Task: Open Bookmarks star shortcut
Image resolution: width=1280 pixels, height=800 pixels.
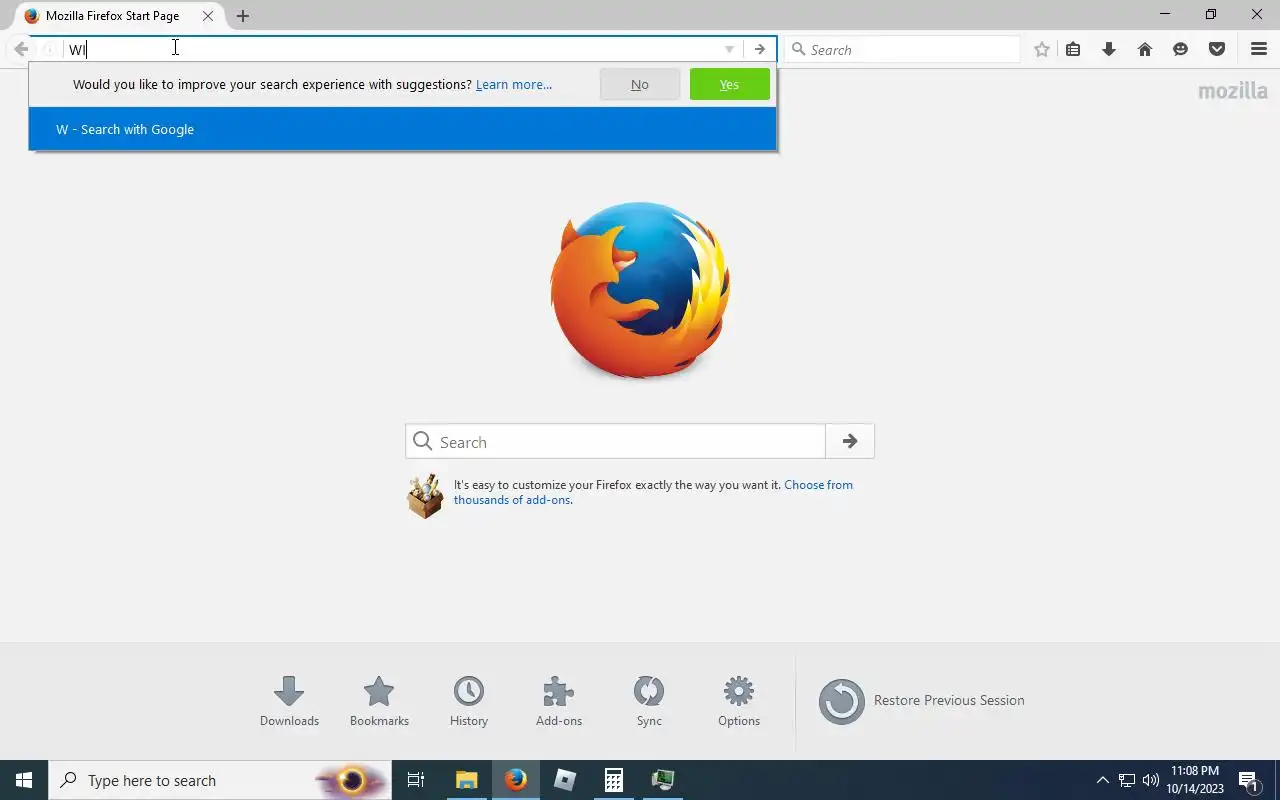Action: 379,701
